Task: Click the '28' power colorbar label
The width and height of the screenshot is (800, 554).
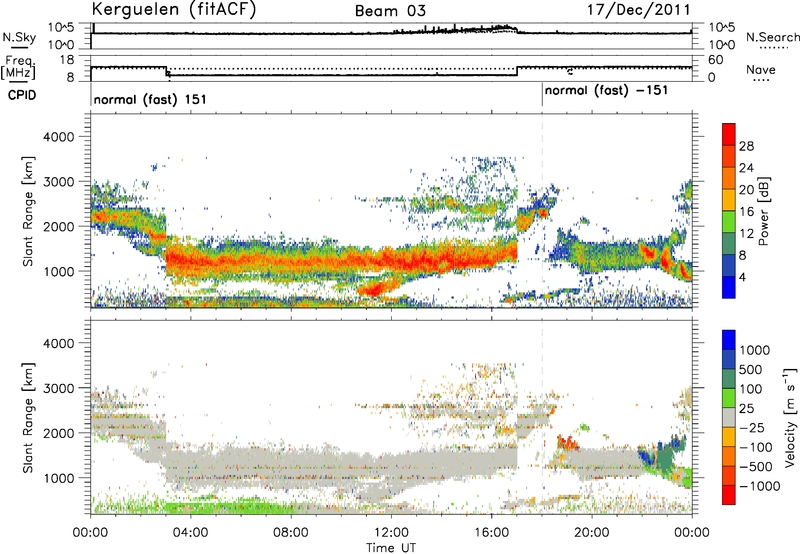Action: 746,146
